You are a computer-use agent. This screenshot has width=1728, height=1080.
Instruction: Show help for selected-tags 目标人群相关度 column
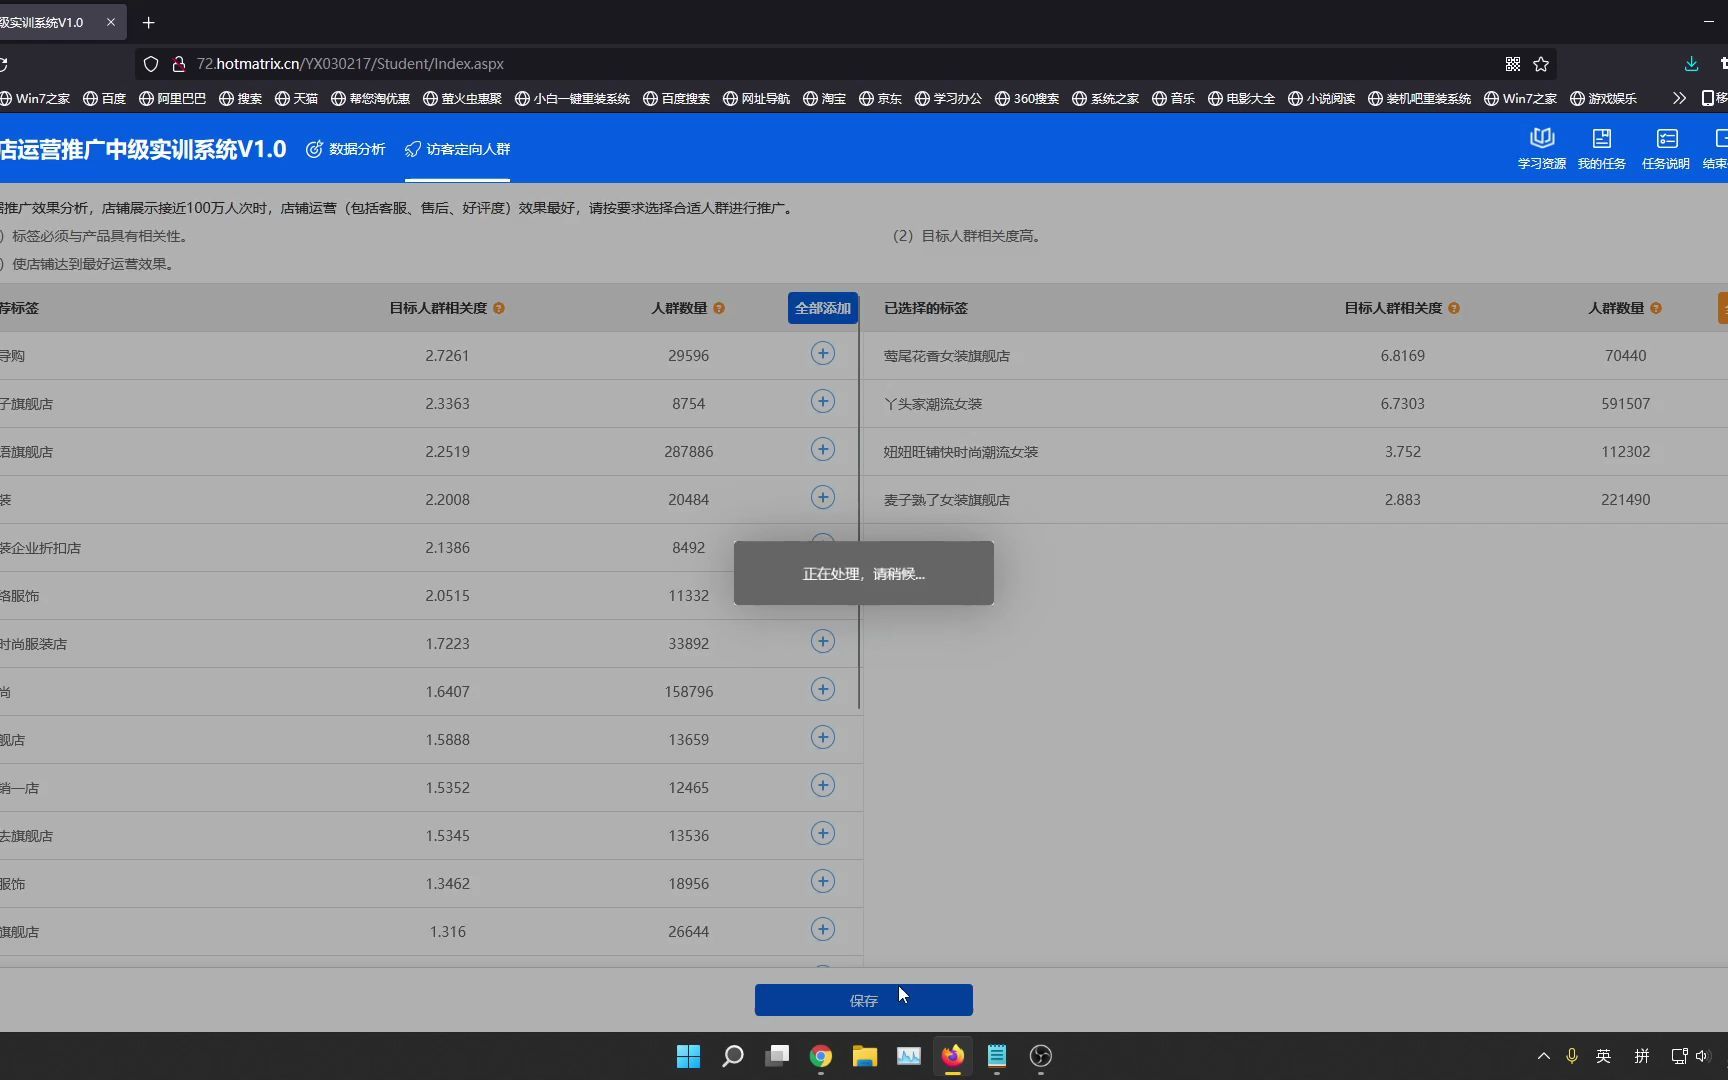tap(1454, 308)
